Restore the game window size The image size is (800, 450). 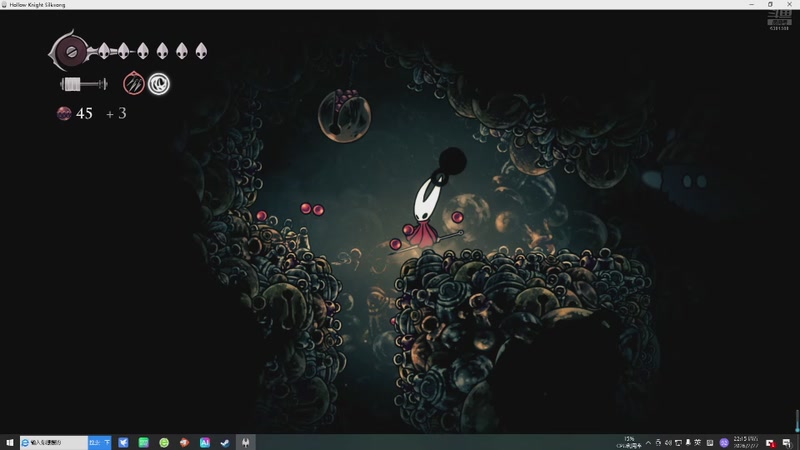coord(770,4)
